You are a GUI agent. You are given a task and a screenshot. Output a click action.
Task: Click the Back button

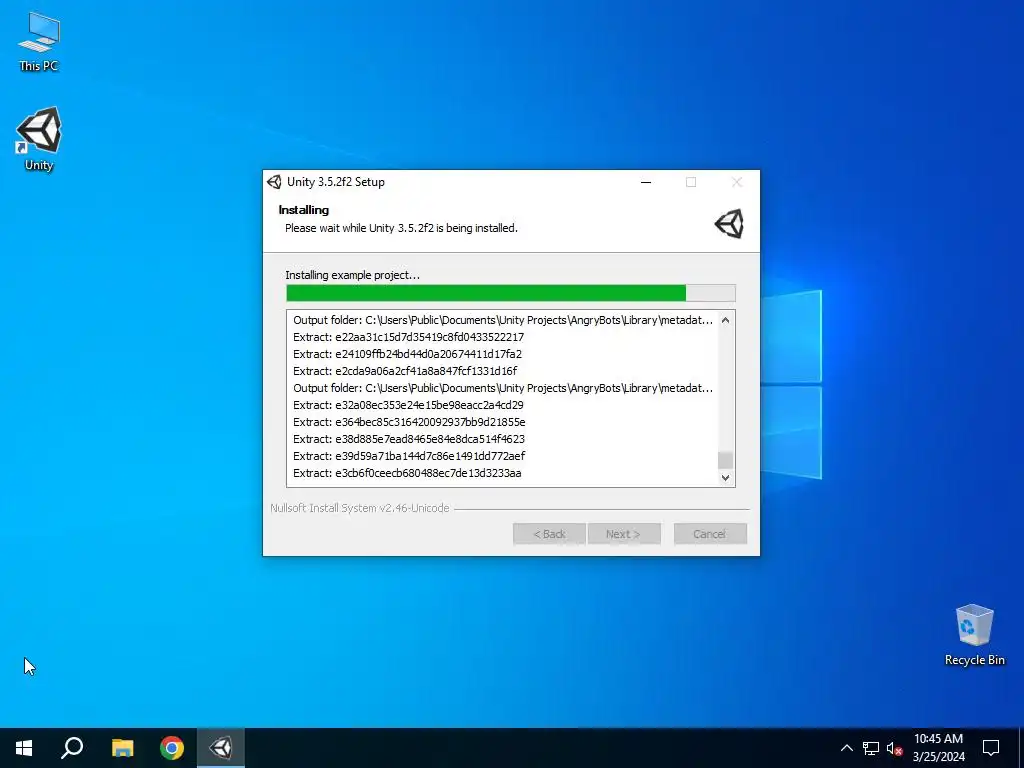click(549, 534)
